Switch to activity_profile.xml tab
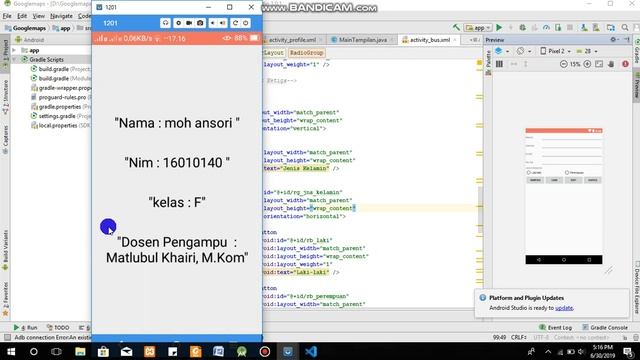Image resolution: width=640 pixels, height=360 pixels. click(292, 40)
